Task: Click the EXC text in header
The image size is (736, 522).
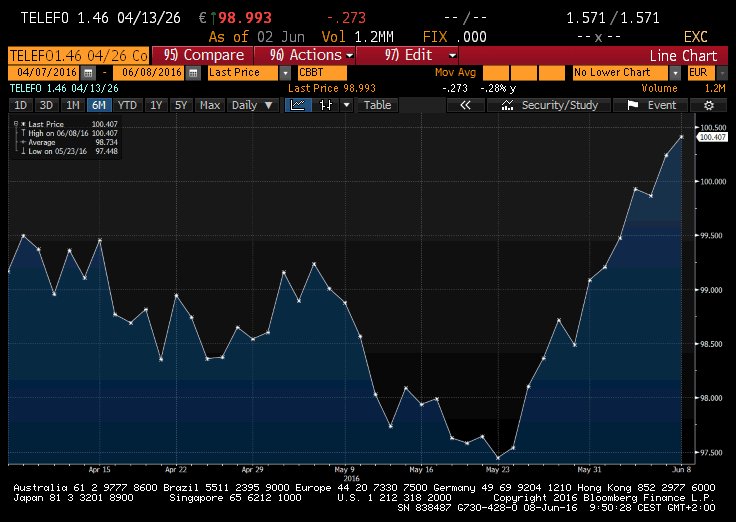Action: tap(695, 37)
